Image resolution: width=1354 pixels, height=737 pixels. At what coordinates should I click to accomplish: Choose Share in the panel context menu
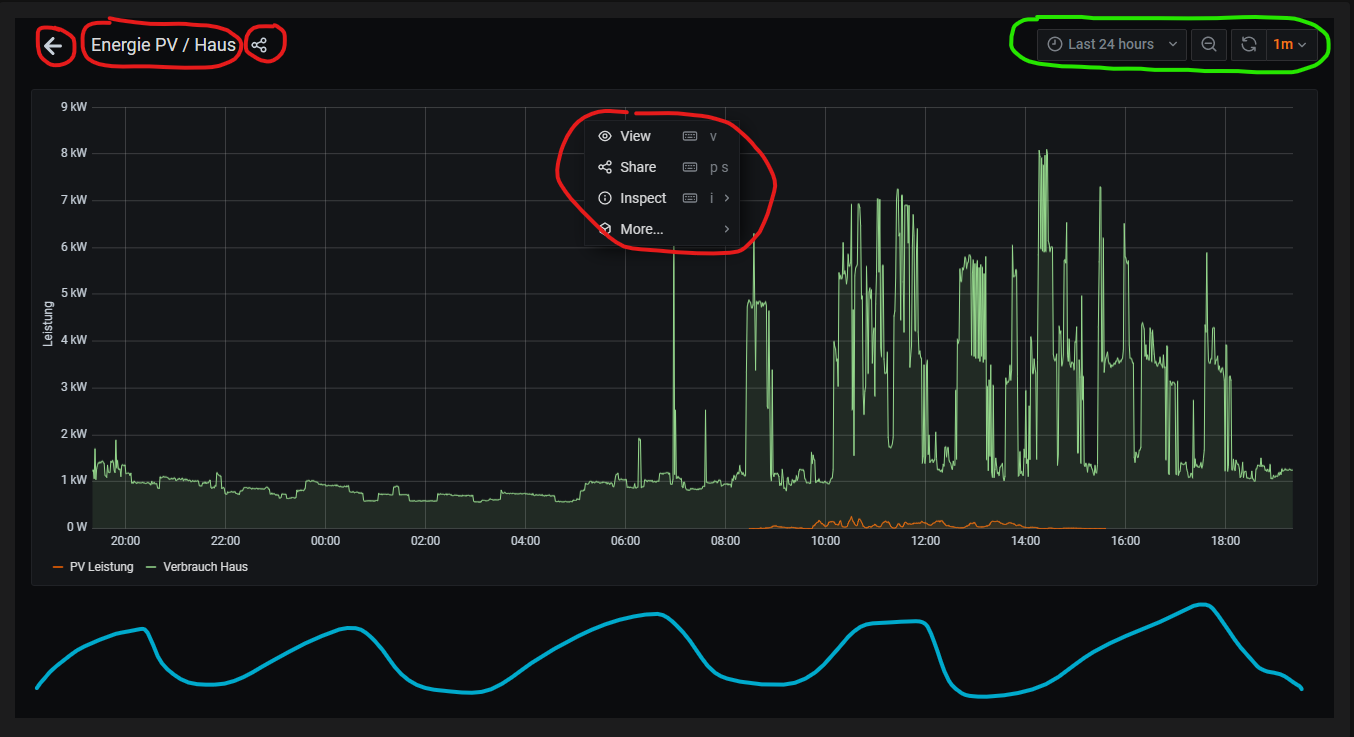coord(638,167)
